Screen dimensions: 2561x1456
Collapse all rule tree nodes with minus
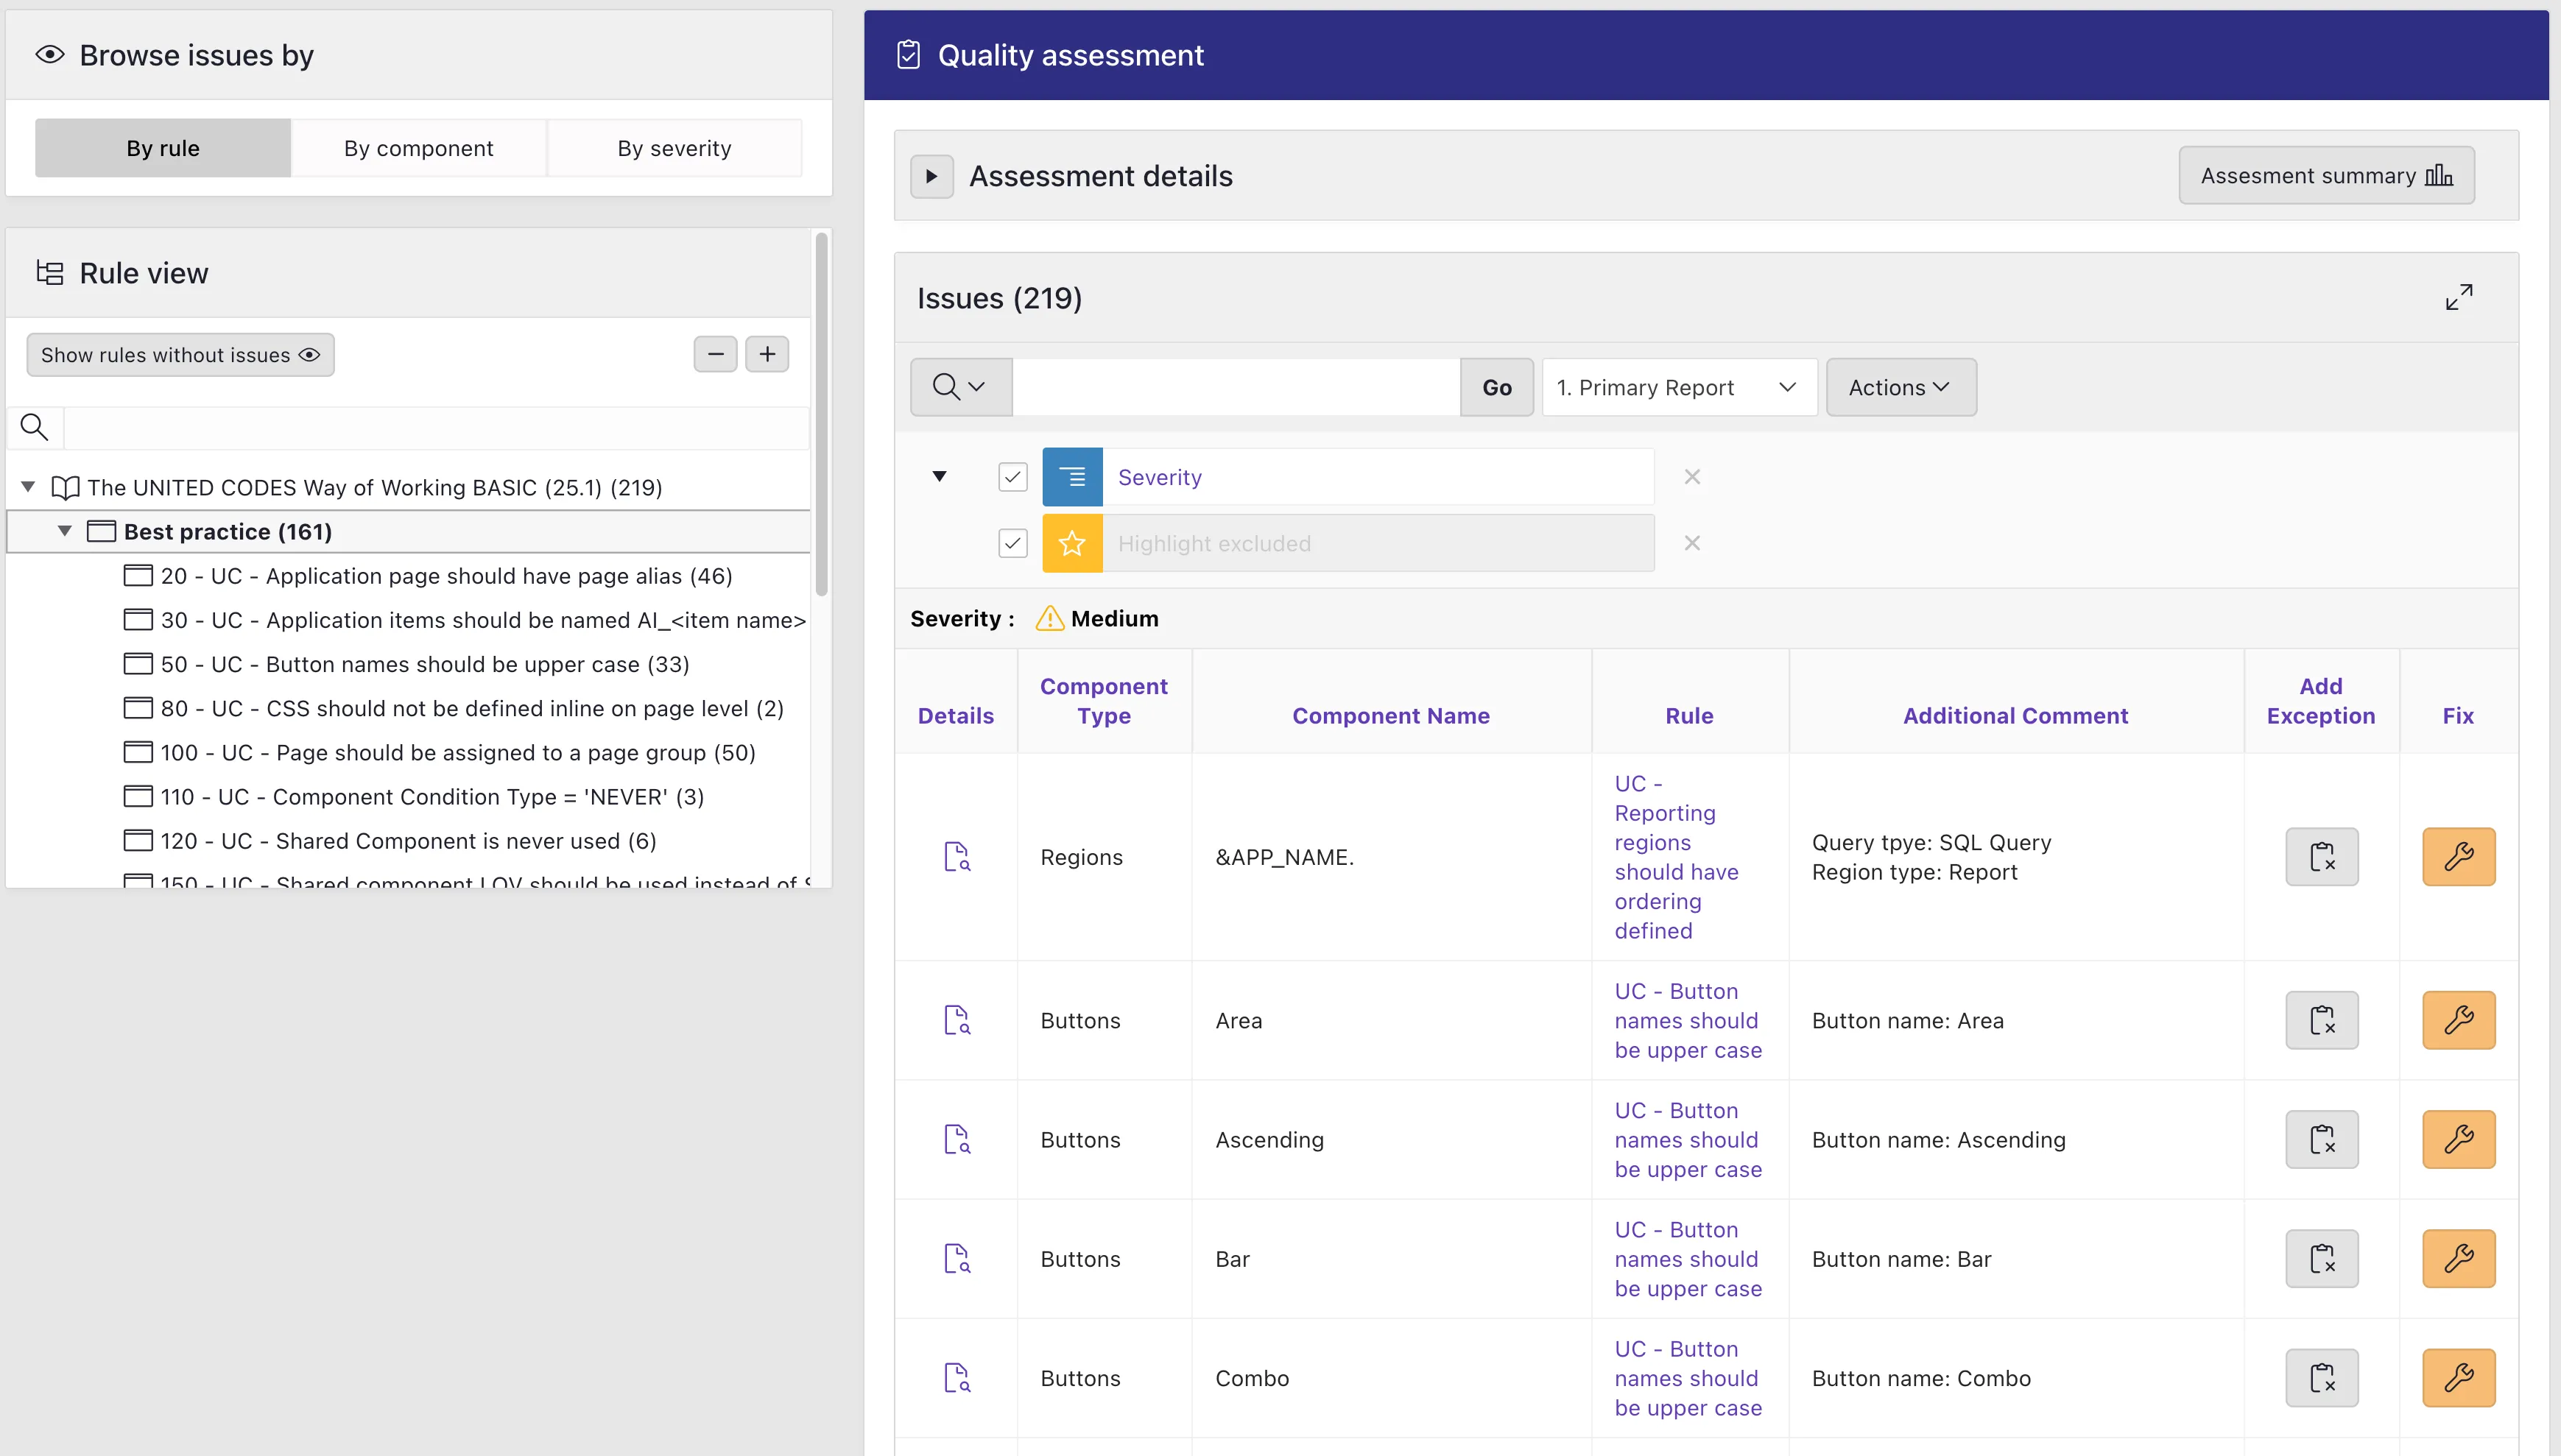(x=715, y=354)
